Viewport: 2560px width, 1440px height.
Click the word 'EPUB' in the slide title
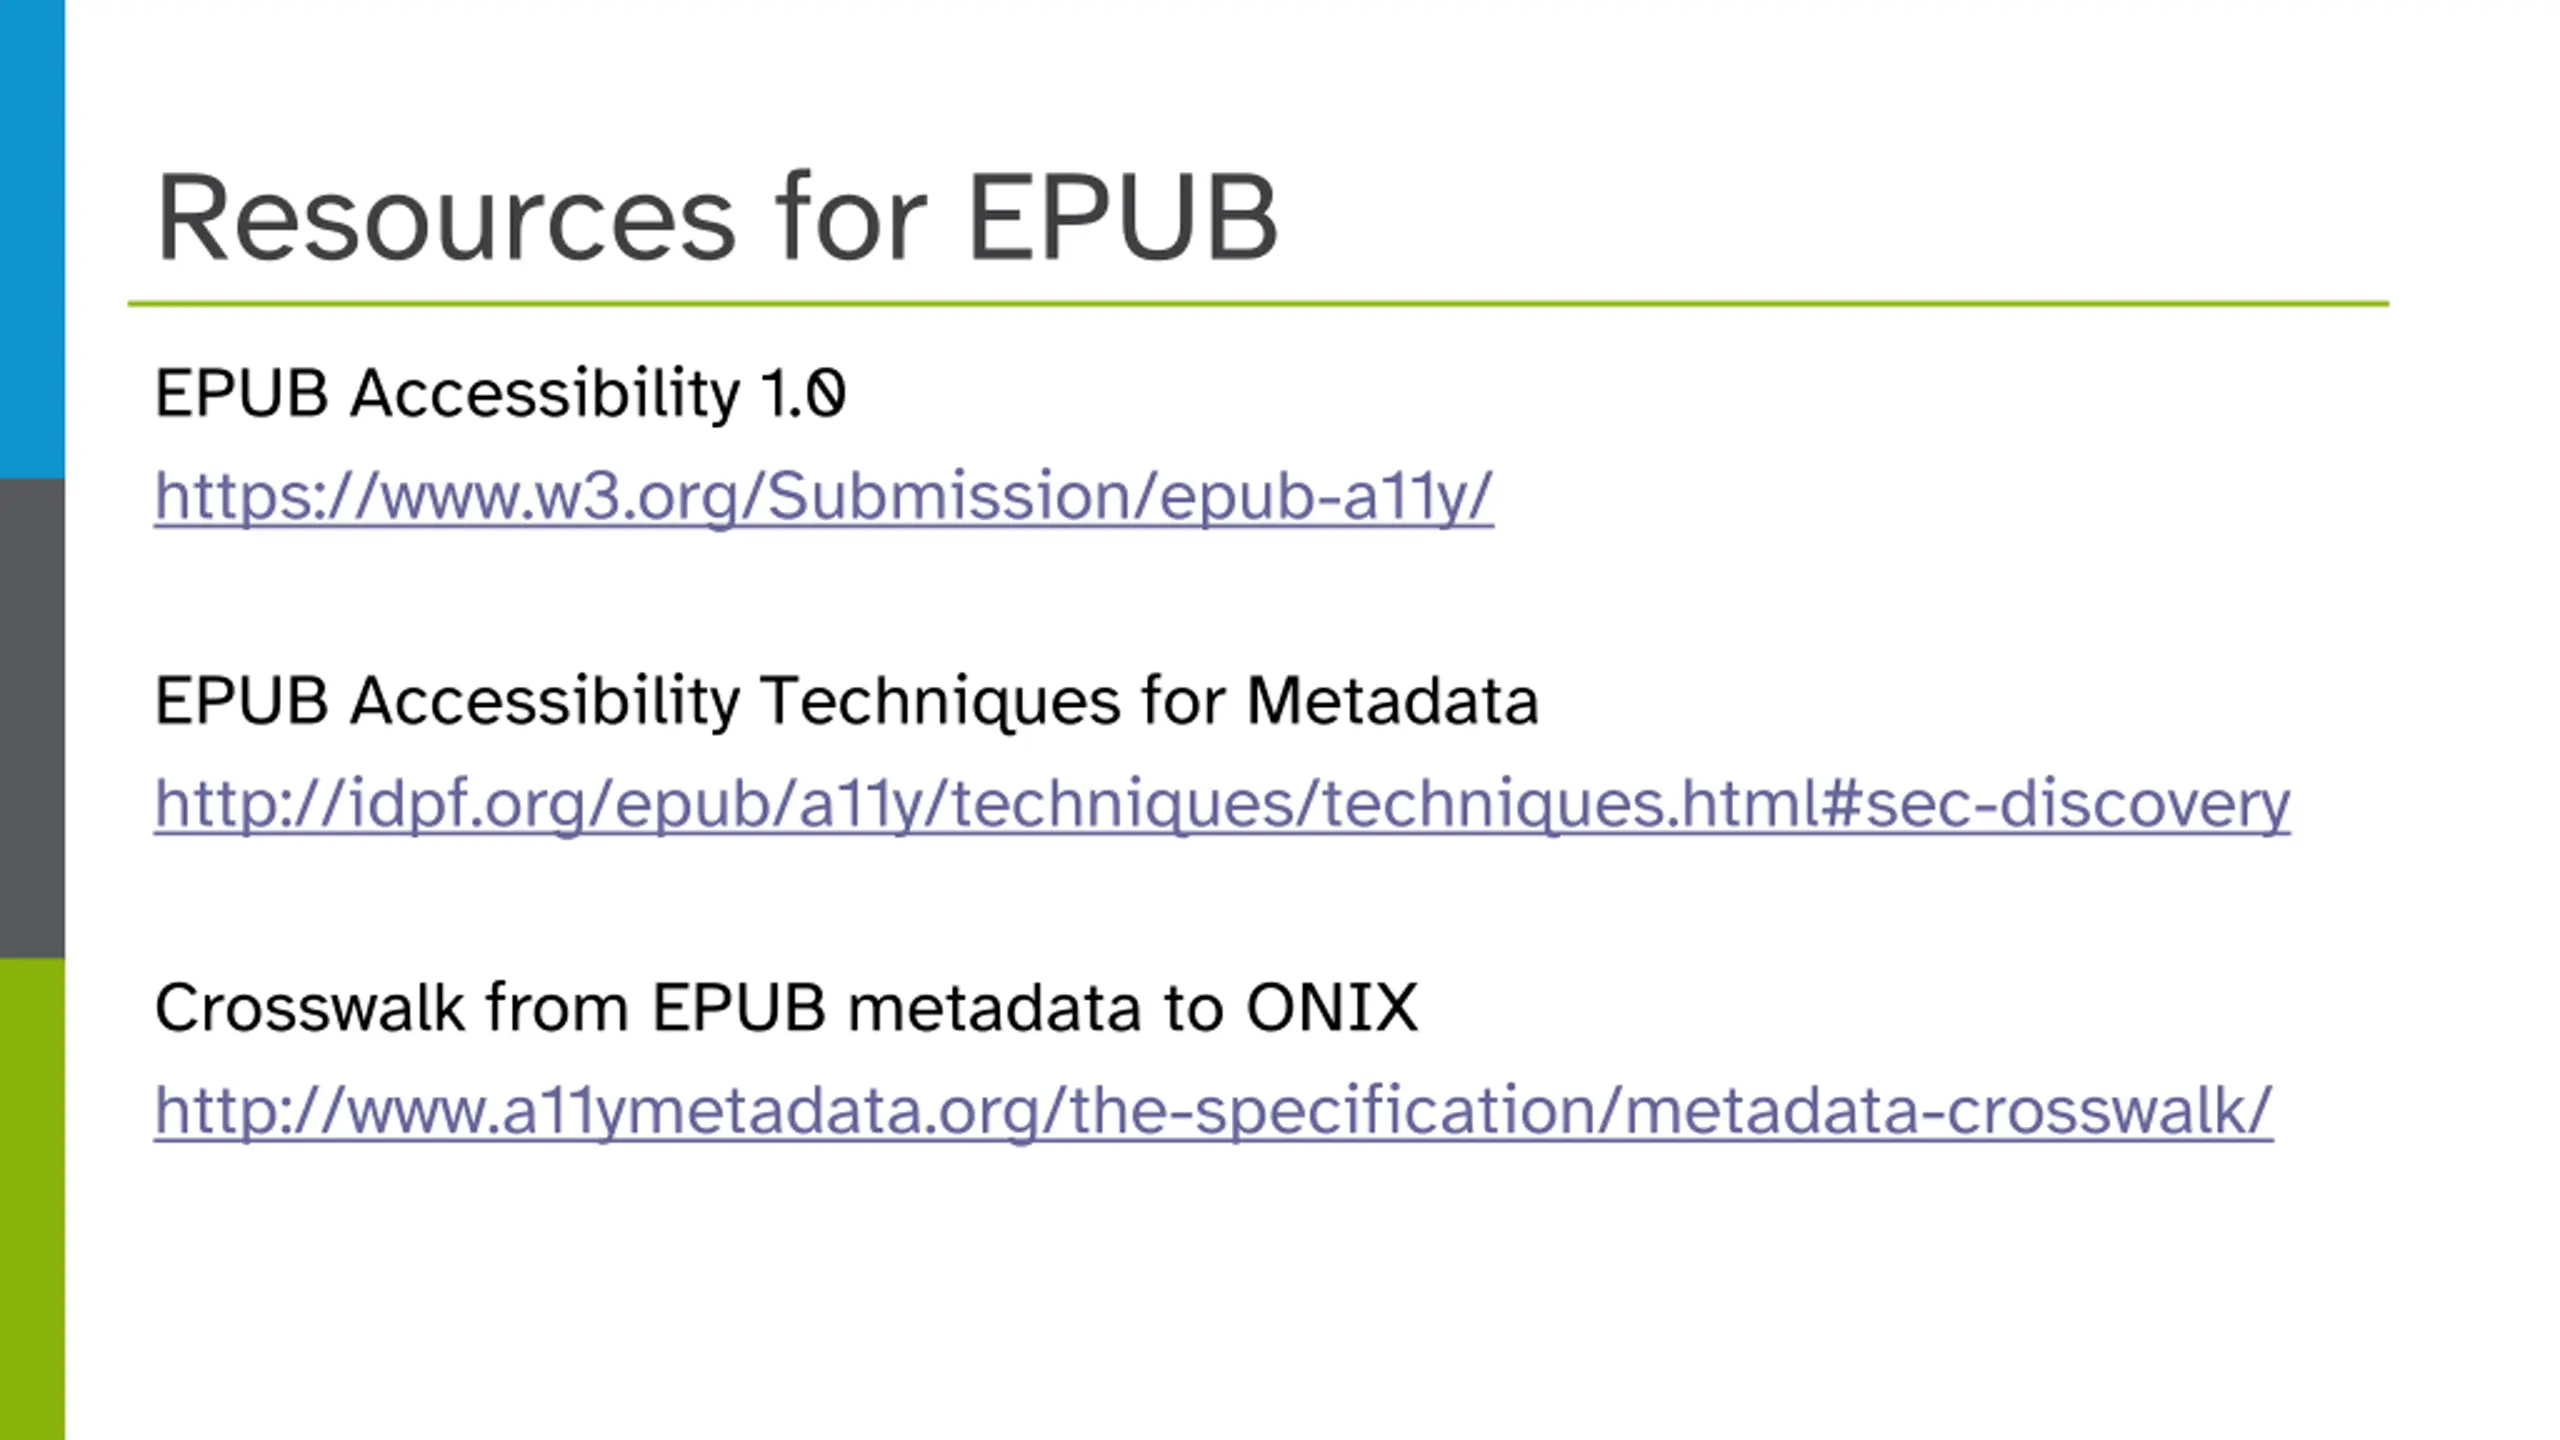[x=1123, y=217]
